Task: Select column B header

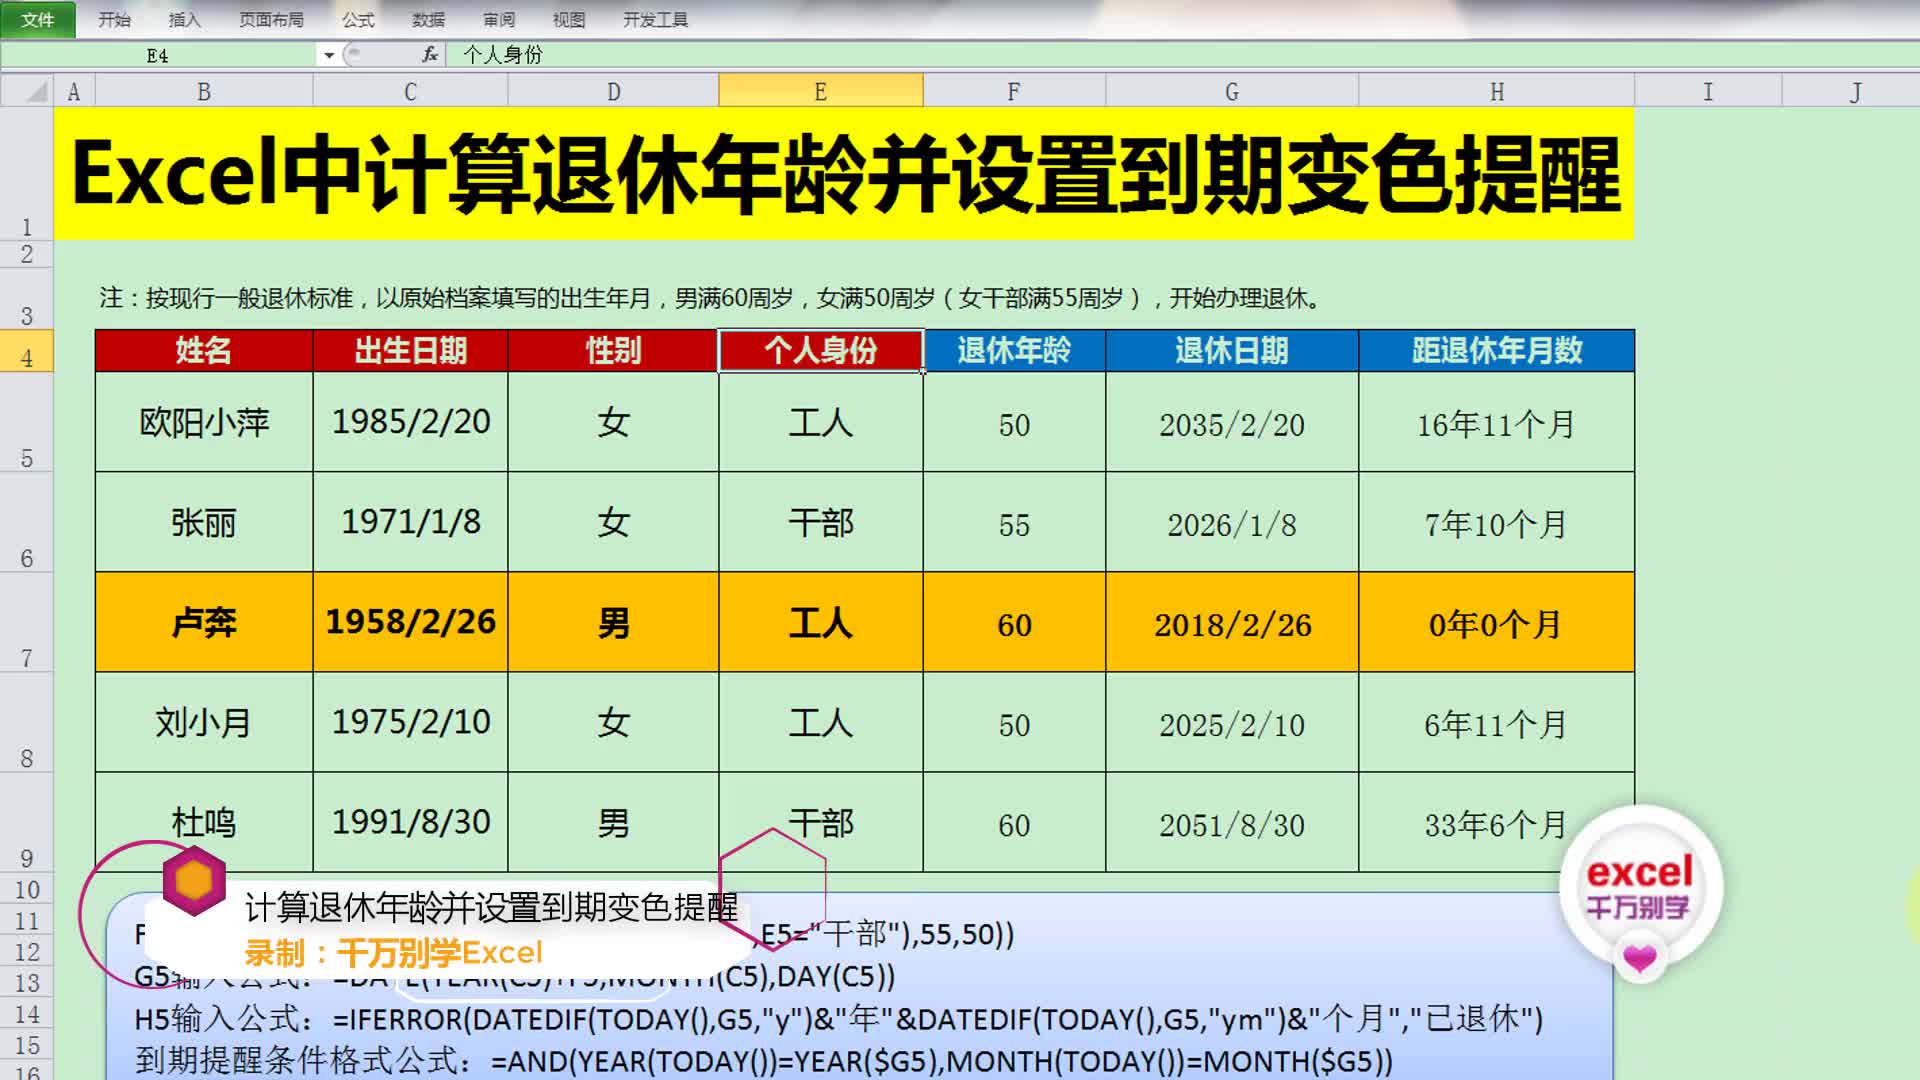Action: coord(204,92)
